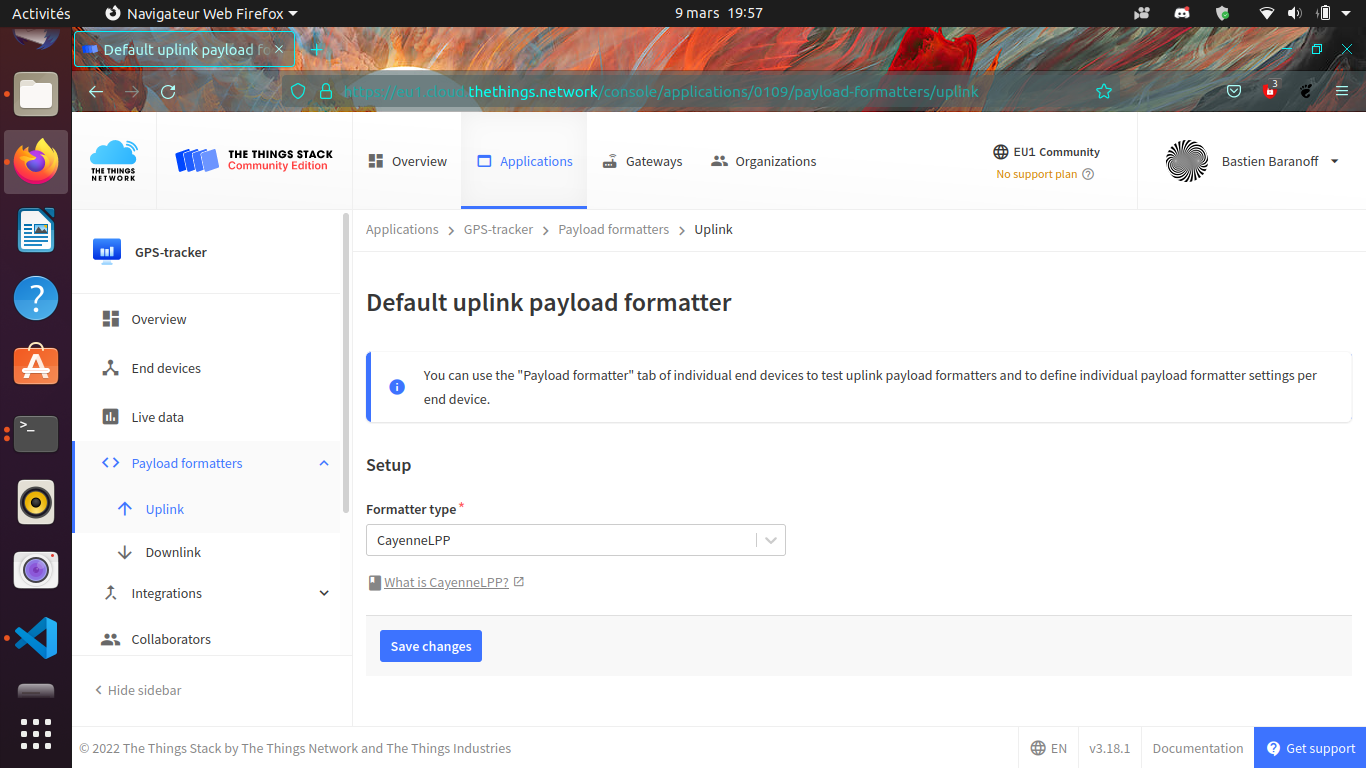Collapse the Payload formatters chevron

pyautogui.click(x=323, y=463)
